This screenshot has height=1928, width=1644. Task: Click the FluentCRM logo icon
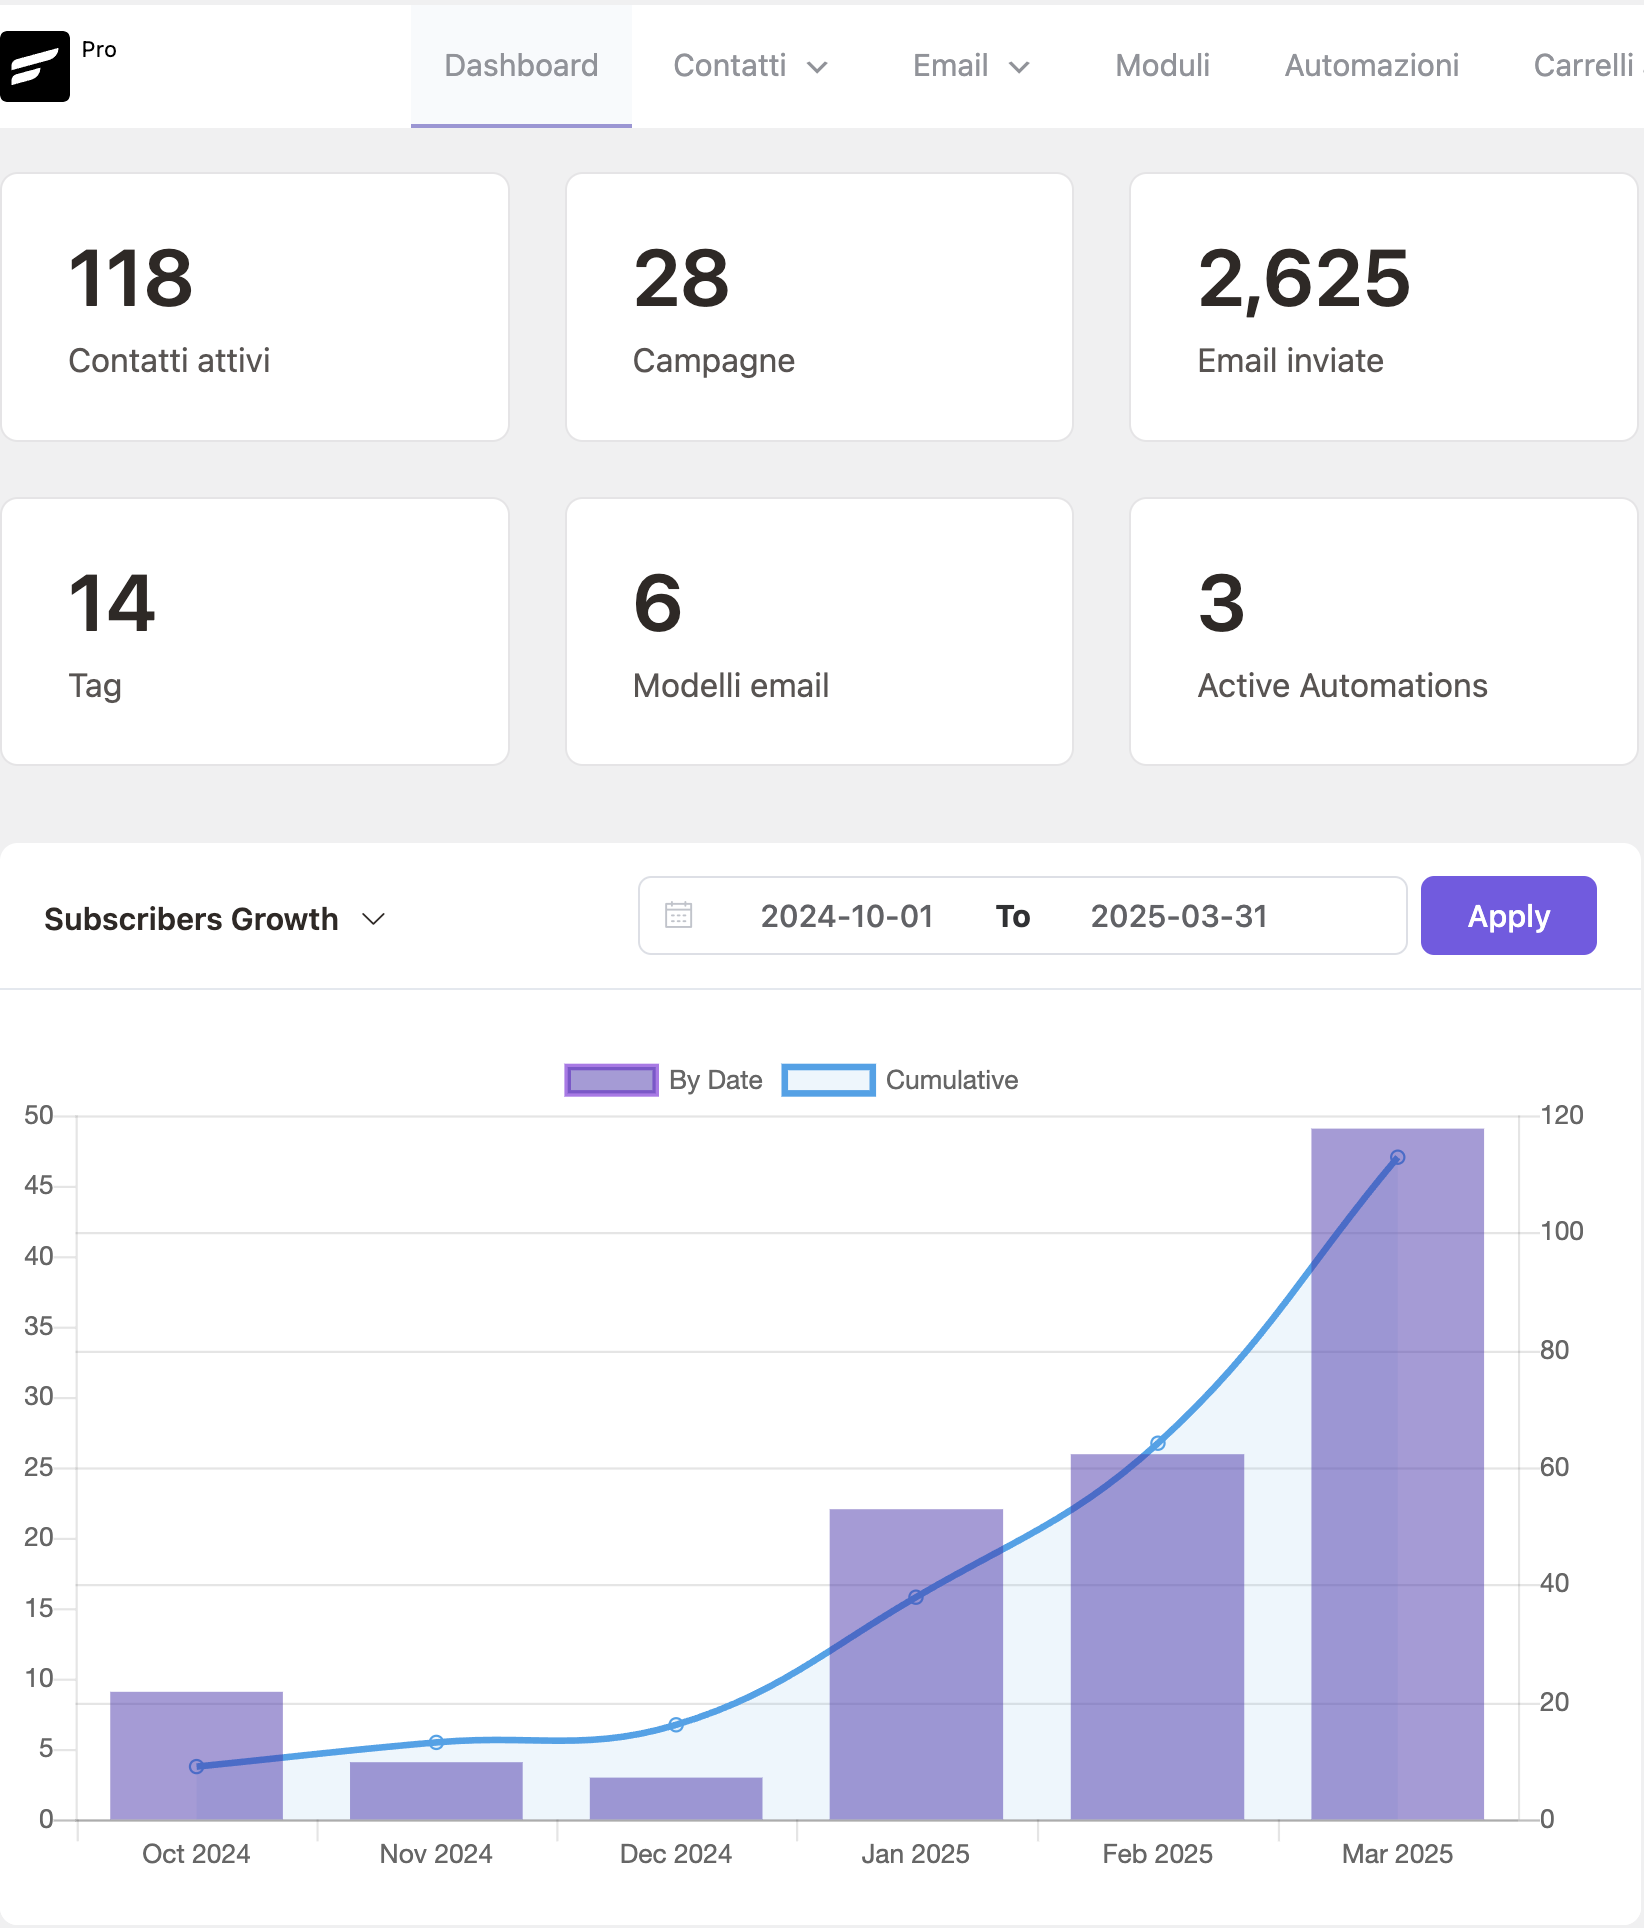pyautogui.click(x=35, y=66)
